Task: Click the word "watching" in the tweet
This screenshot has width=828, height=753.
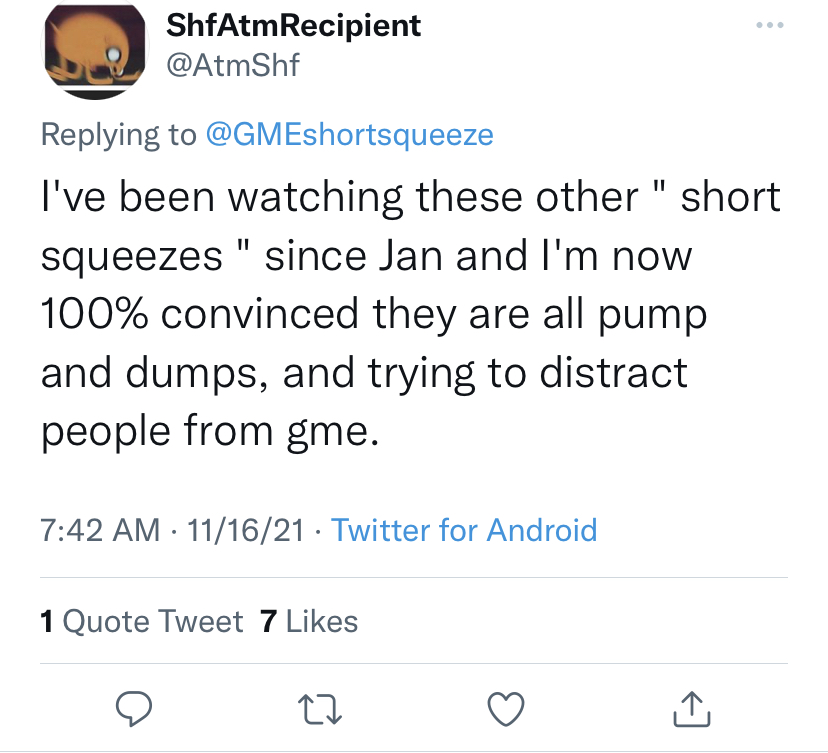Action: click(x=314, y=197)
